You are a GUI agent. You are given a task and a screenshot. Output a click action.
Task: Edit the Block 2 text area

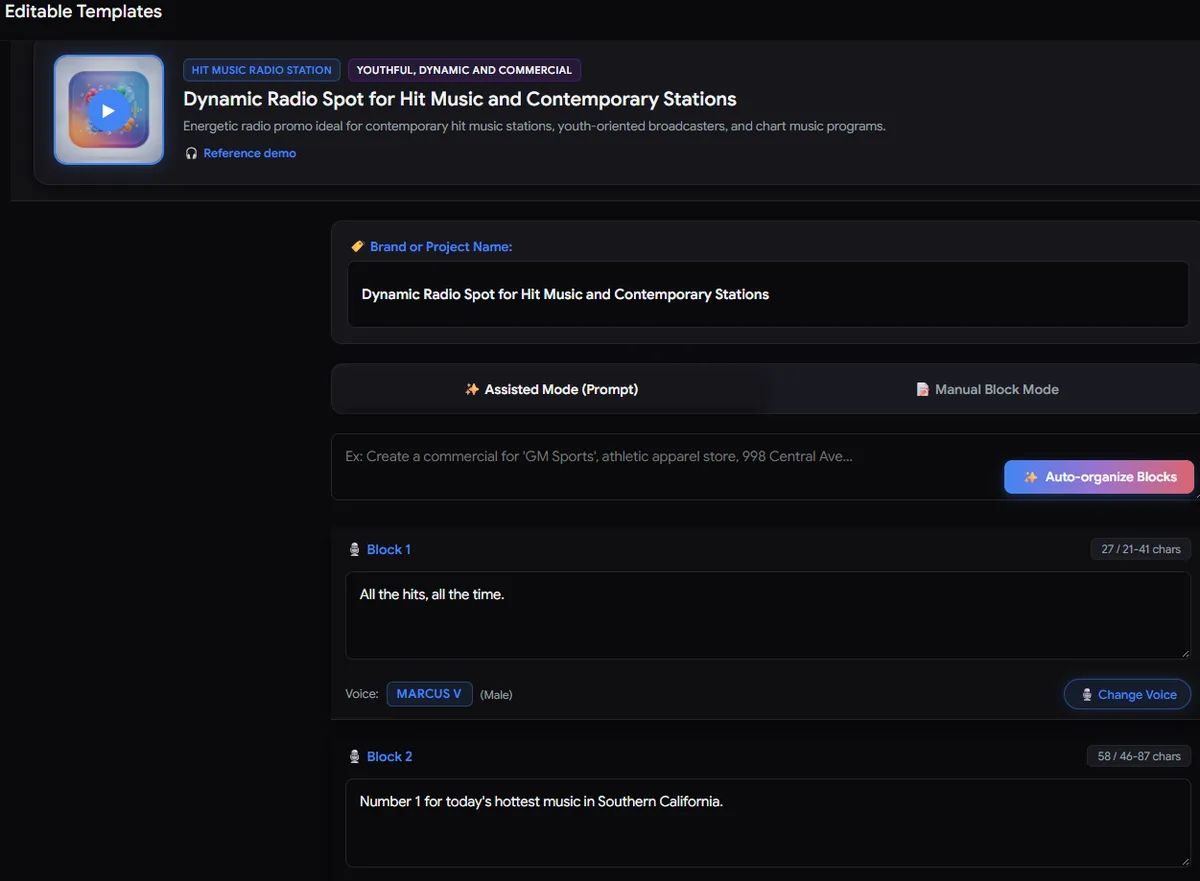pos(768,822)
